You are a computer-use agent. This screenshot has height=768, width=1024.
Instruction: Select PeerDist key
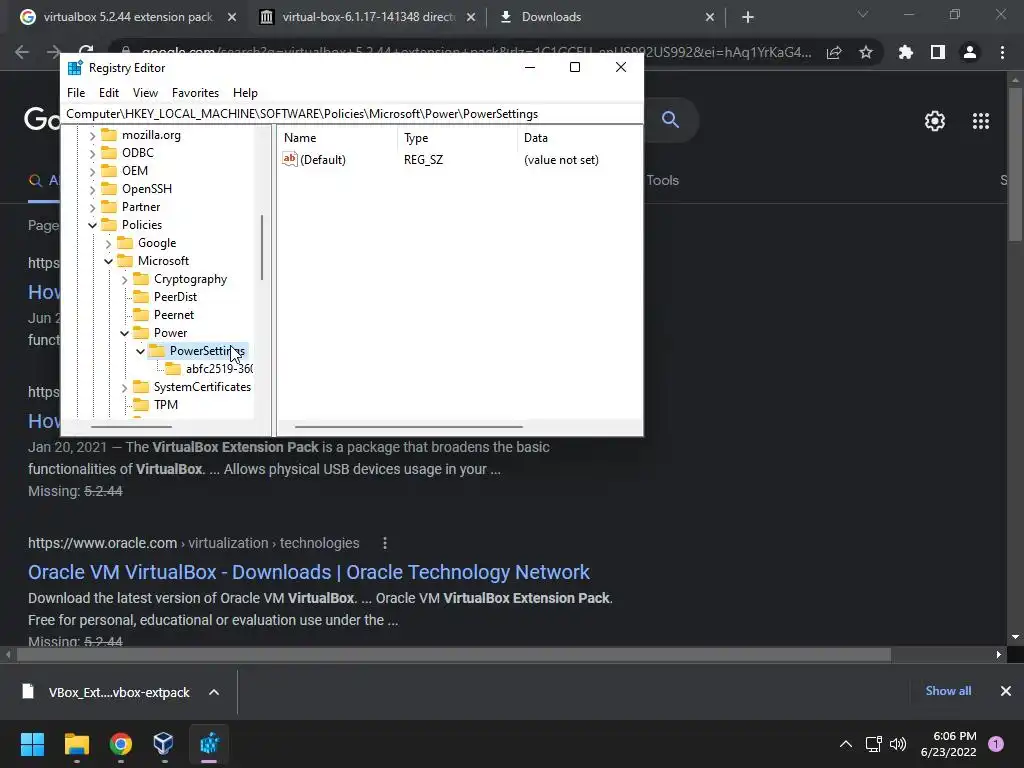(x=175, y=296)
